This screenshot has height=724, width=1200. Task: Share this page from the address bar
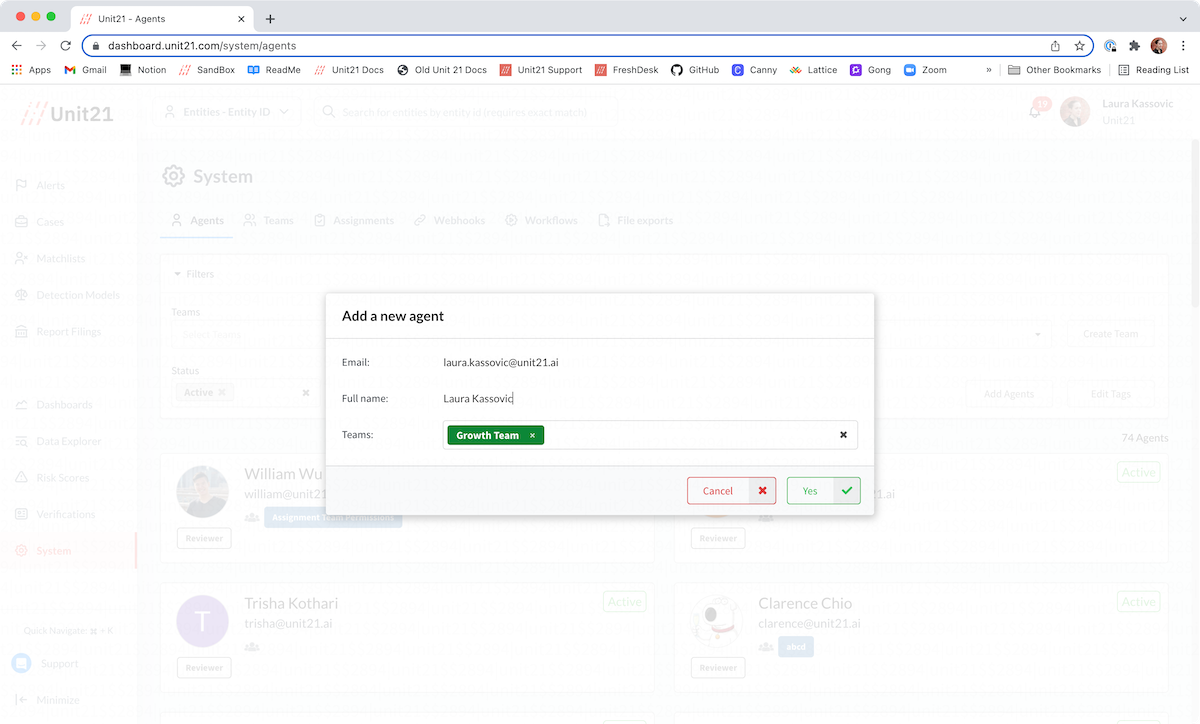[1056, 45]
